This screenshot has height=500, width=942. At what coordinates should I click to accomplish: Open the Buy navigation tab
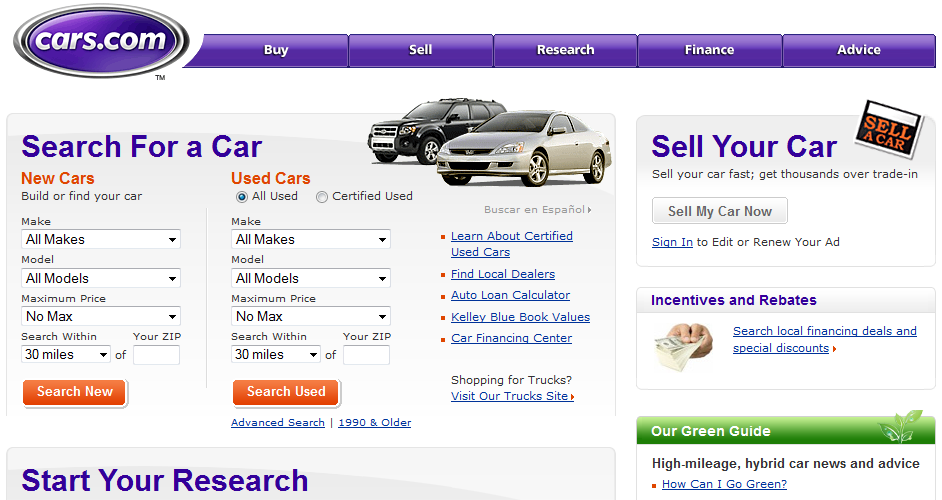[x=276, y=50]
